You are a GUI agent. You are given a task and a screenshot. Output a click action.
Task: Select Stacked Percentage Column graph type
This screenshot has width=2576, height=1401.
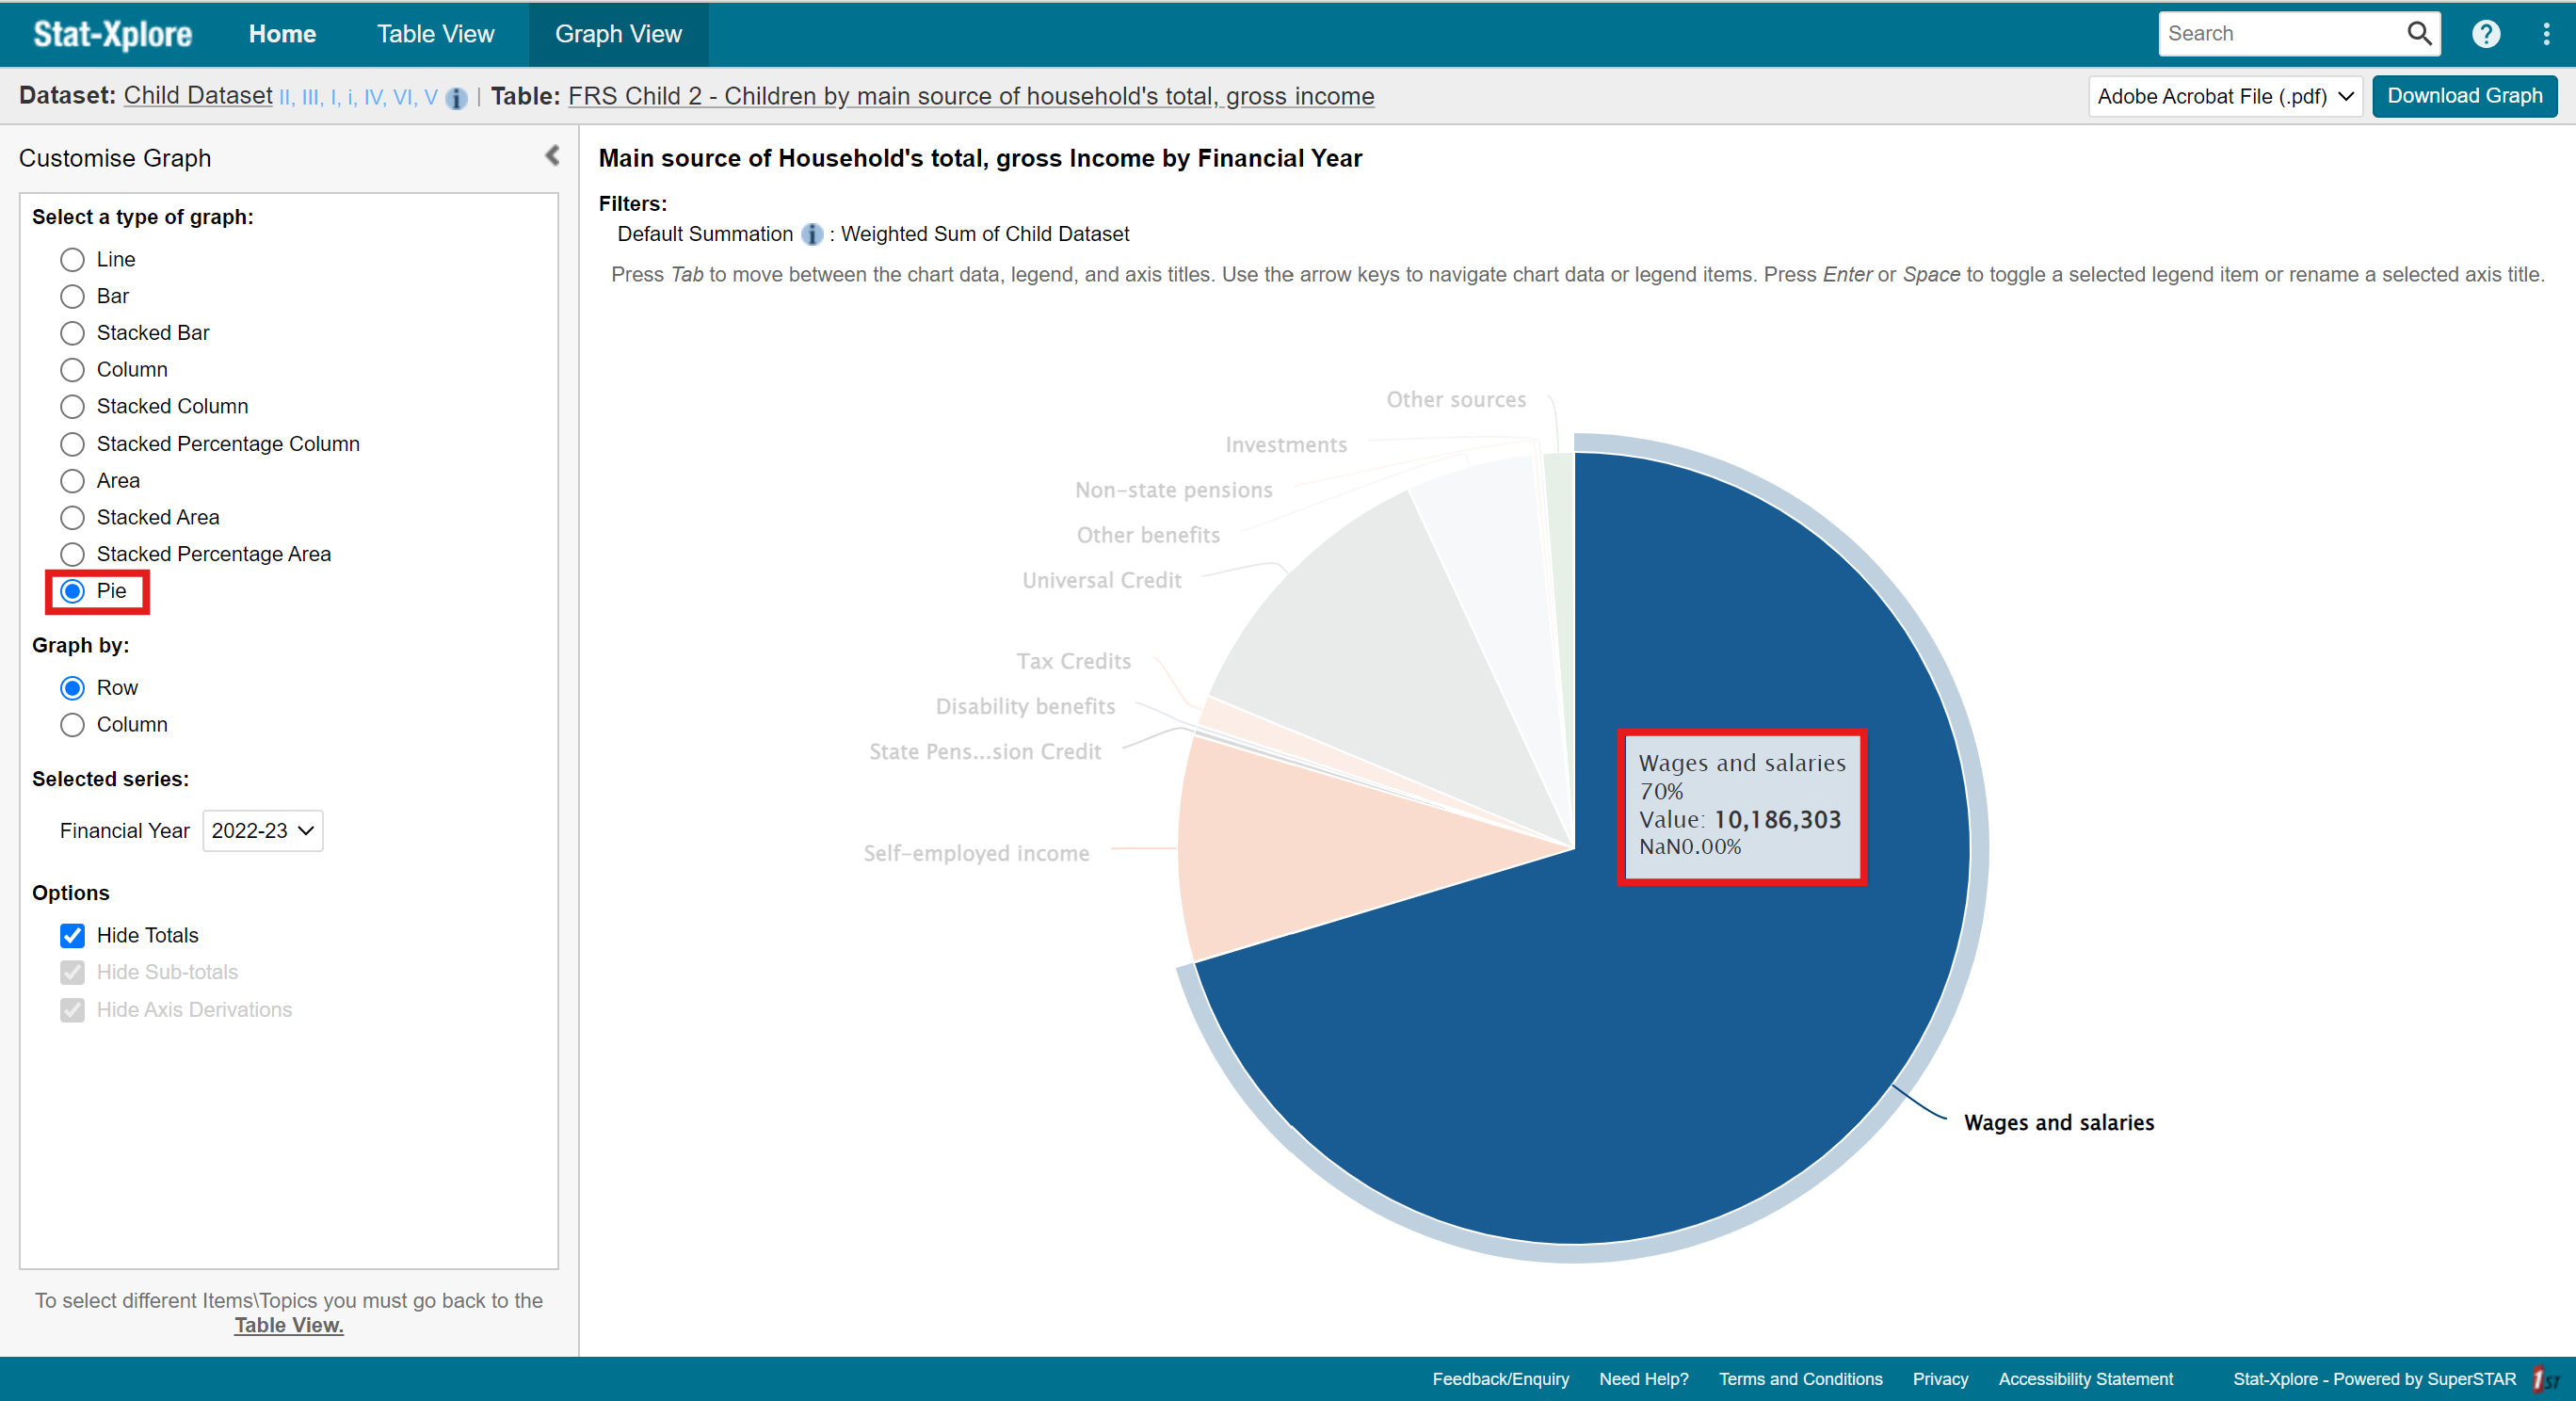pyautogui.click(x=72, y=444)
